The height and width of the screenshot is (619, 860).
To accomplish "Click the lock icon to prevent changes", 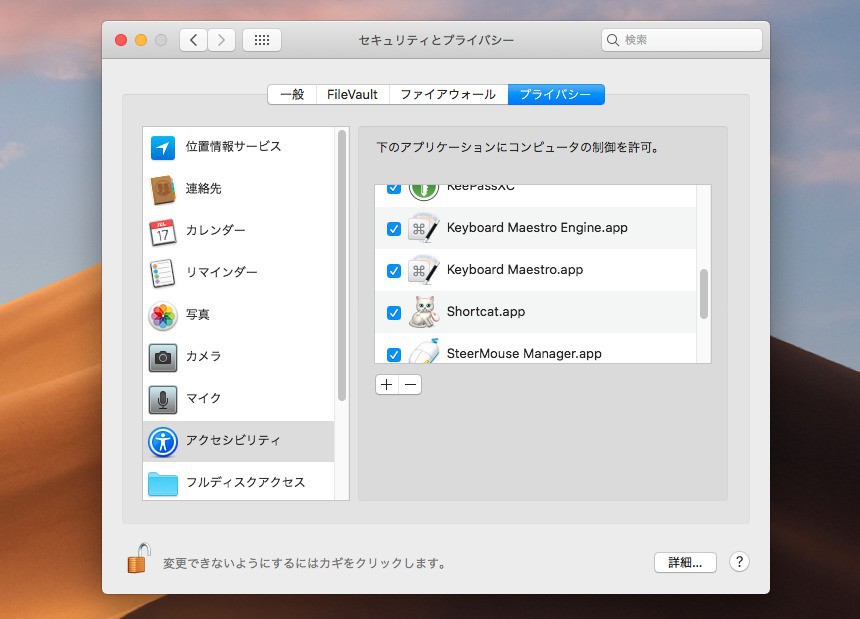I will point(138,559).
